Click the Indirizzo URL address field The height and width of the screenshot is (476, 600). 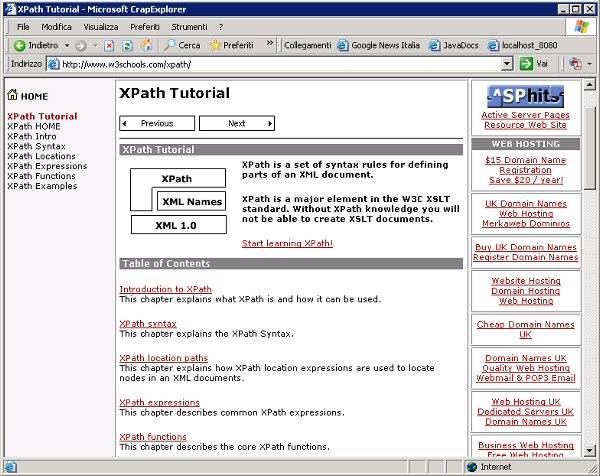click(279, 64)
